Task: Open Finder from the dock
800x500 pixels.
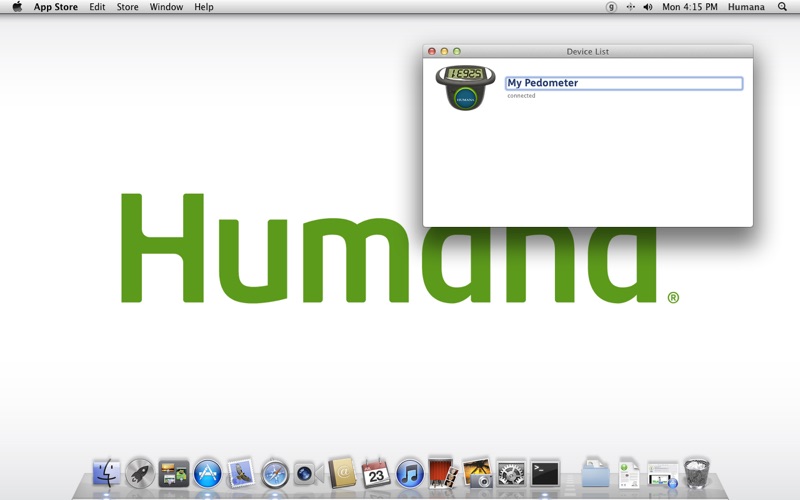Action: point(107,473)
